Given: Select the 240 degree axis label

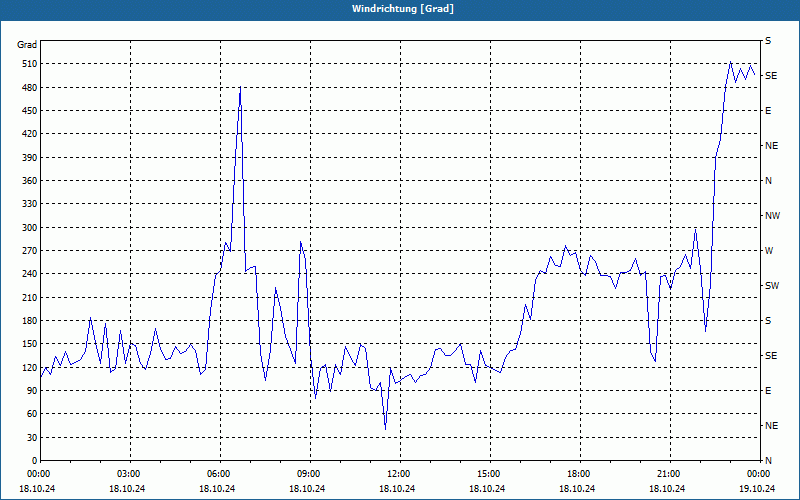Looking at the screenshot, I should coord(30,274).
